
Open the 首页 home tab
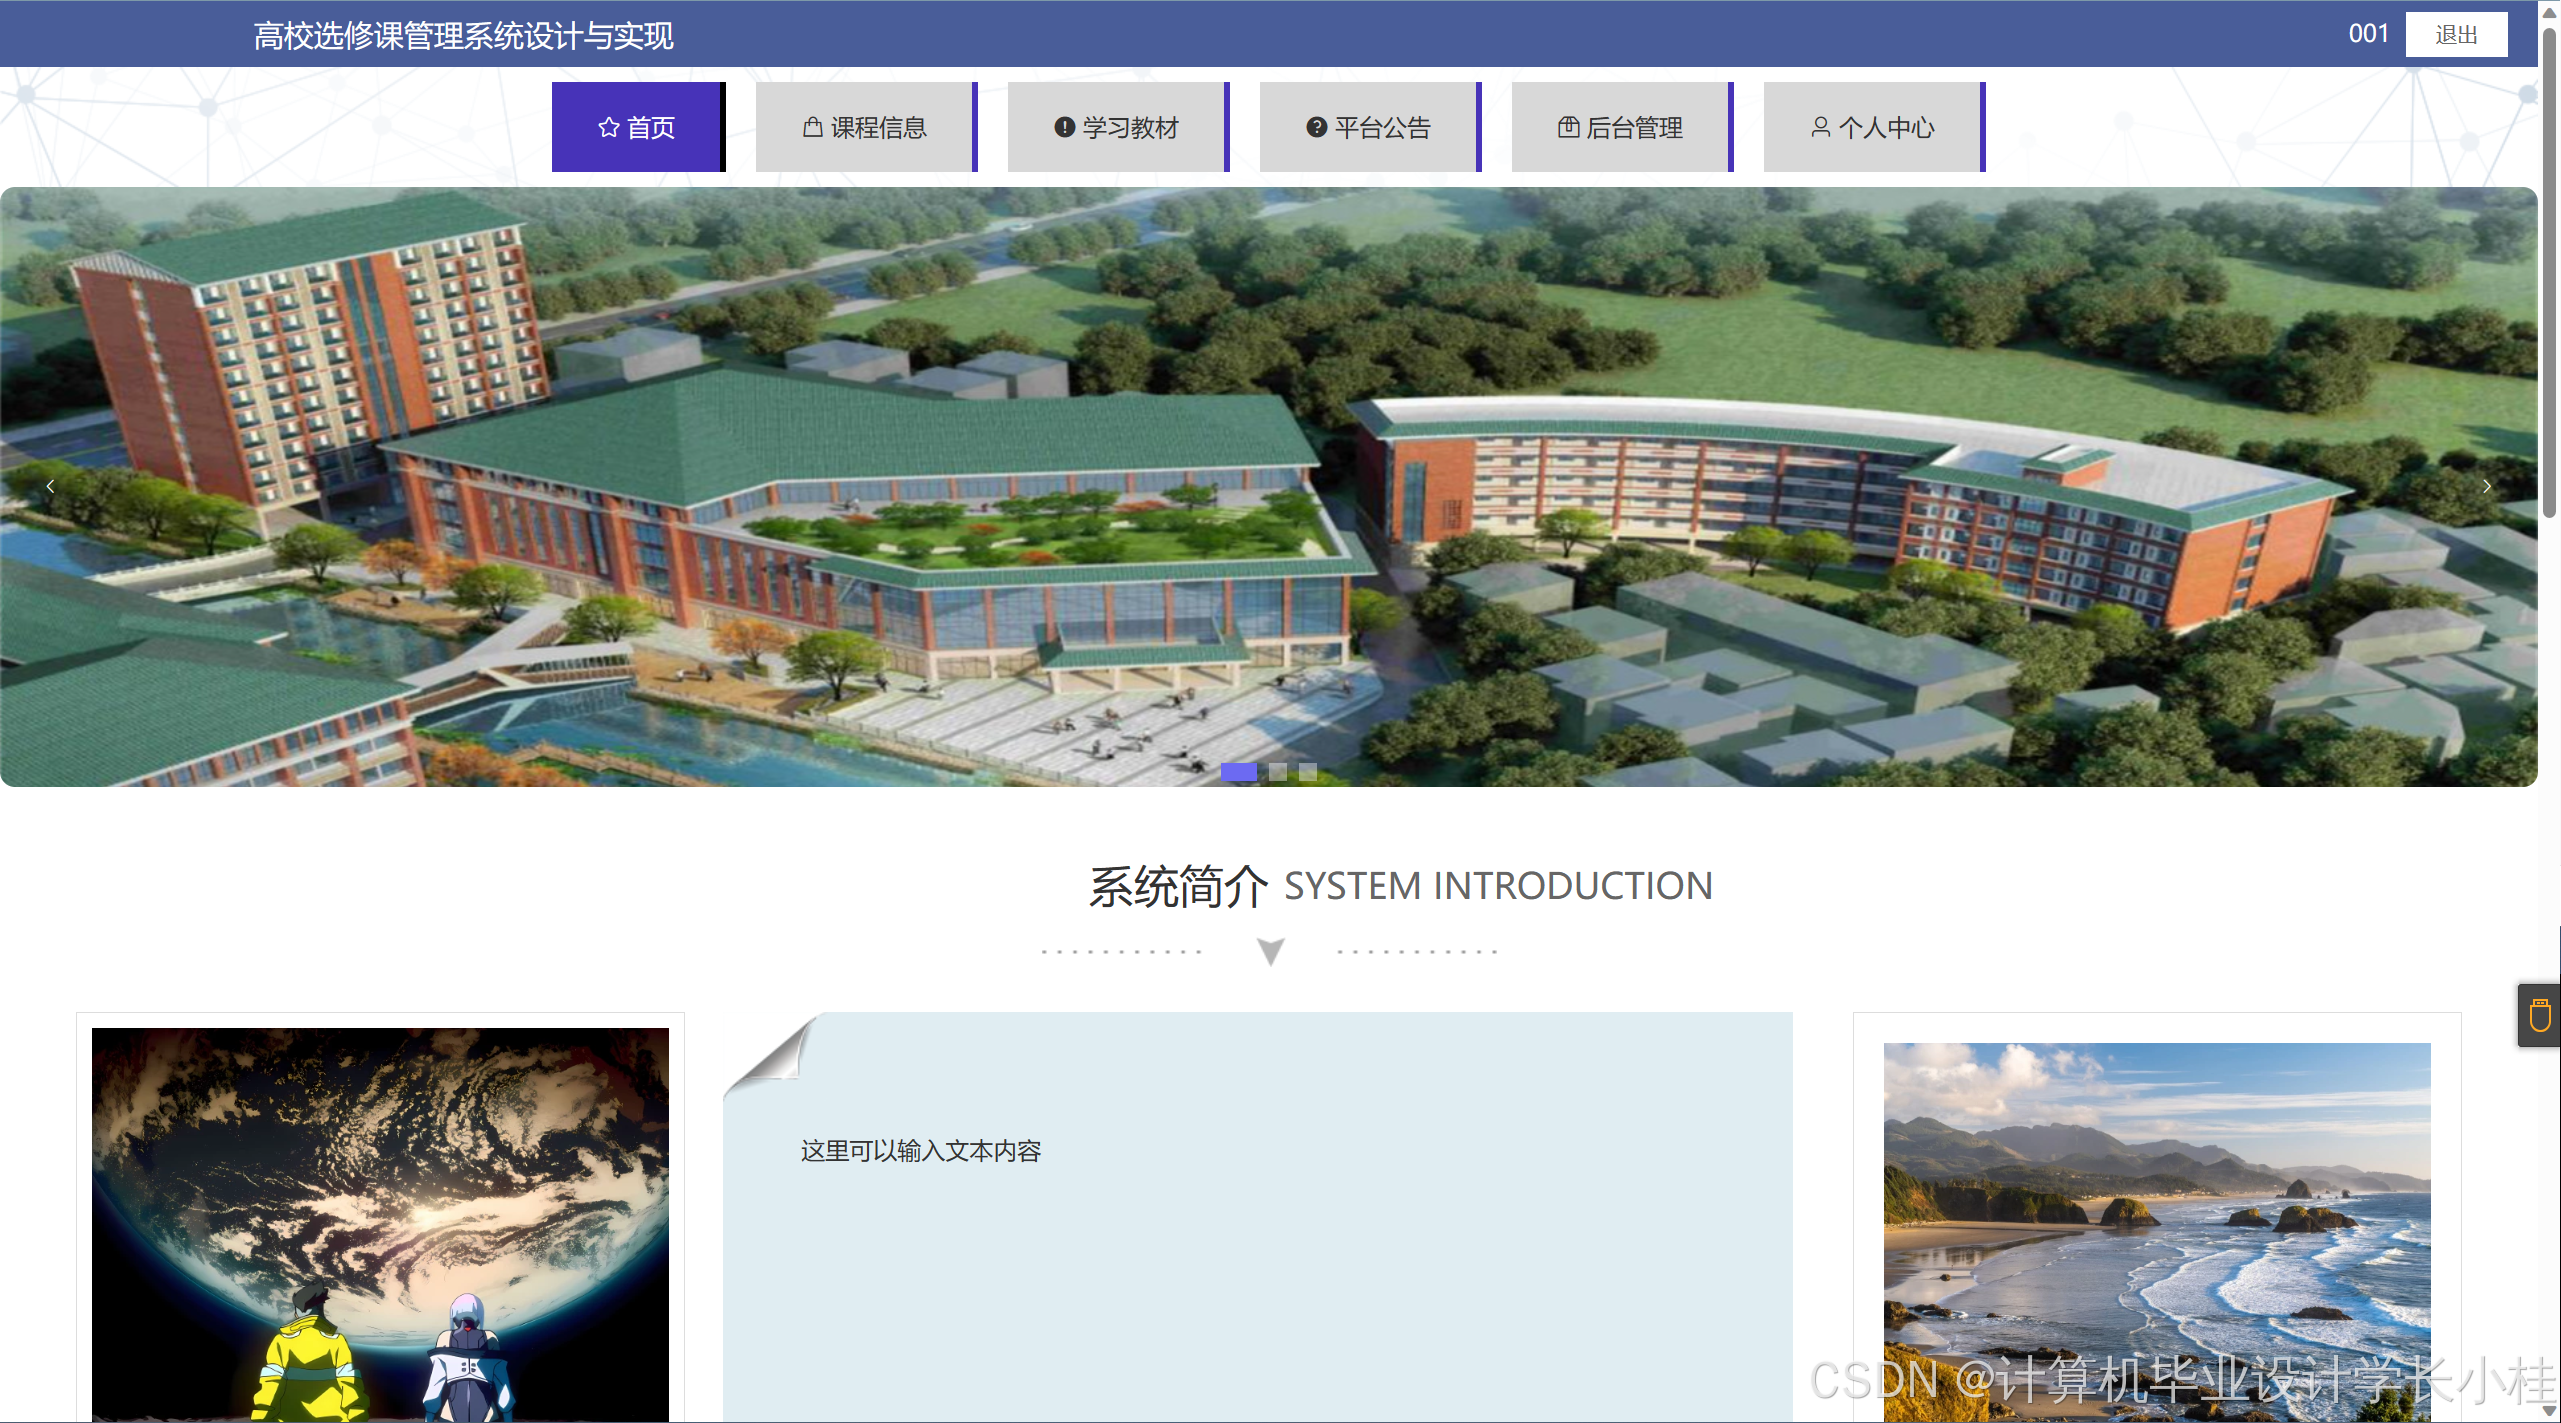click(x=638, y=127)
